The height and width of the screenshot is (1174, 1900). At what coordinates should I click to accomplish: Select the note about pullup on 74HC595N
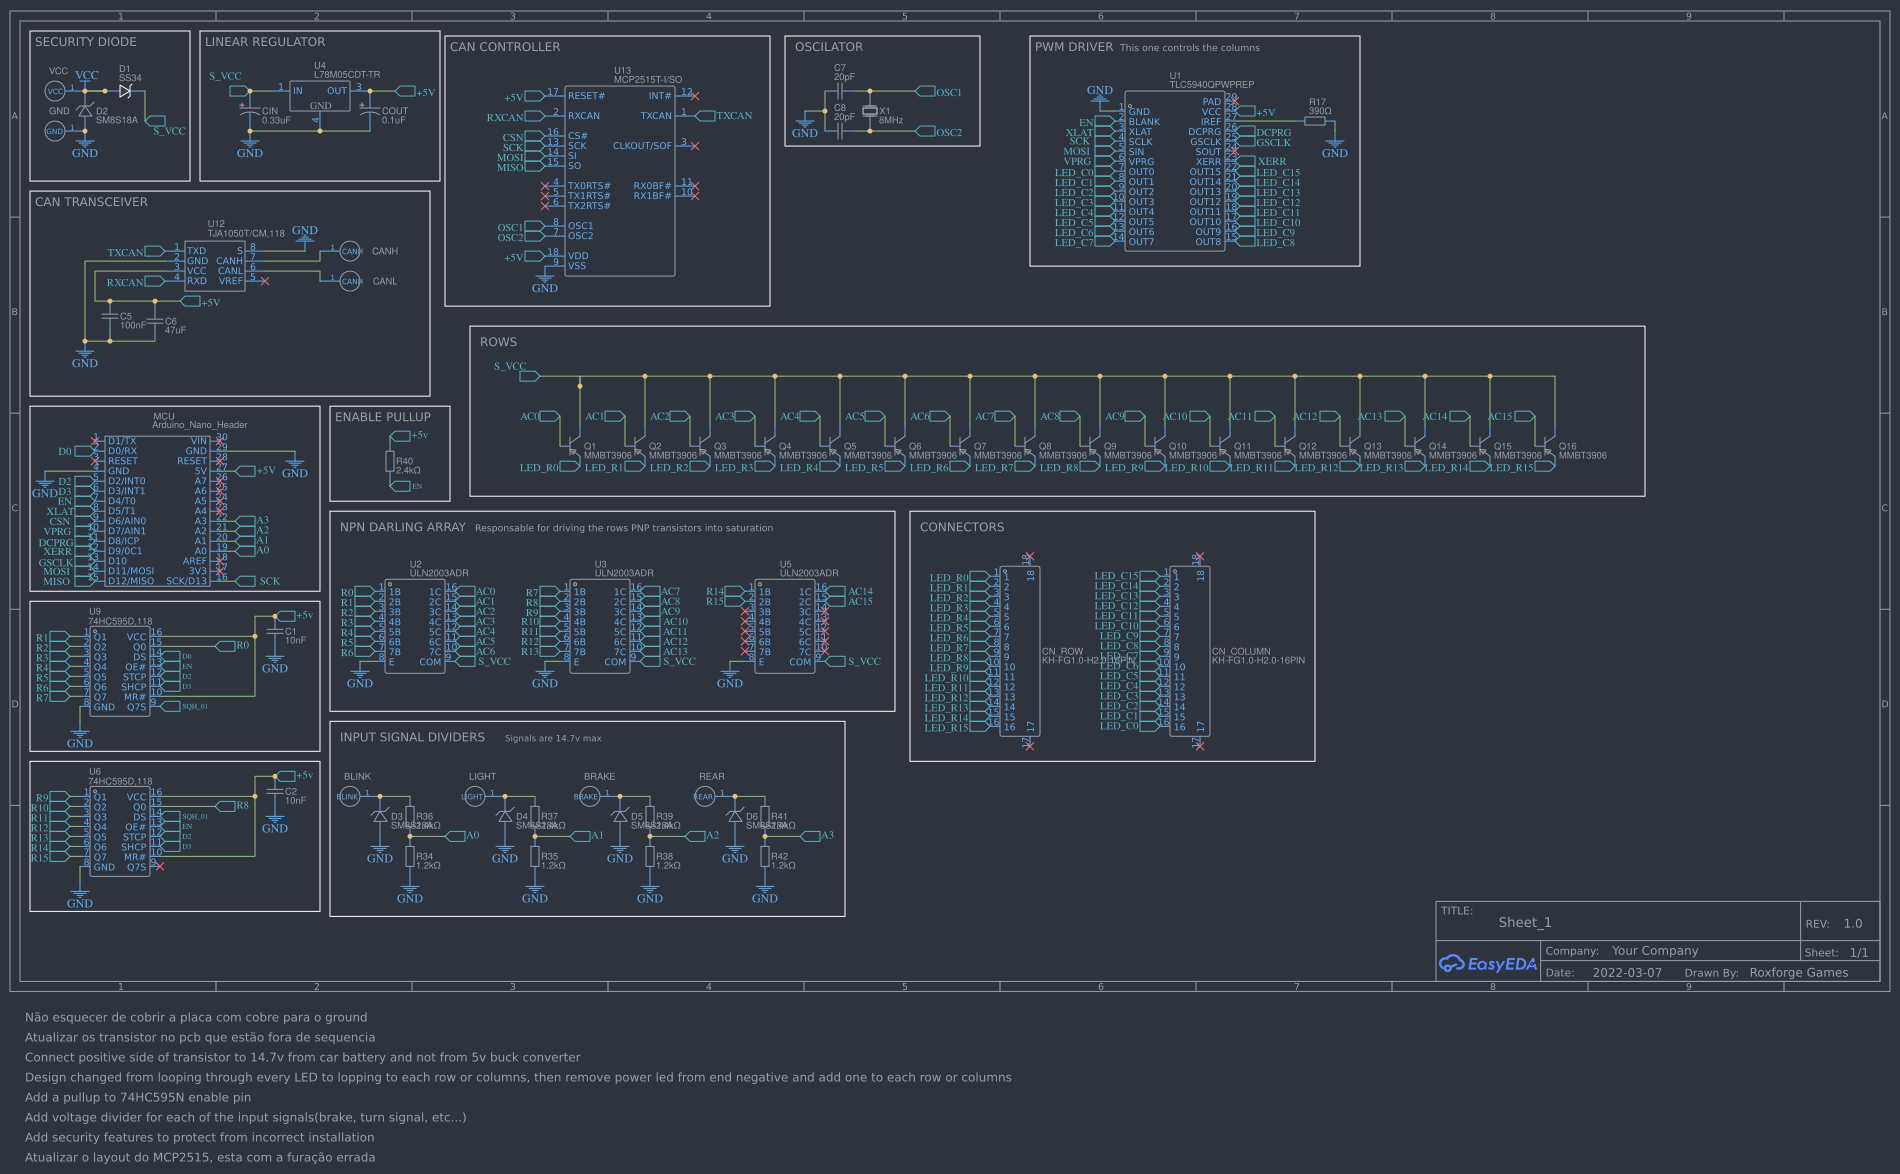139,1097
